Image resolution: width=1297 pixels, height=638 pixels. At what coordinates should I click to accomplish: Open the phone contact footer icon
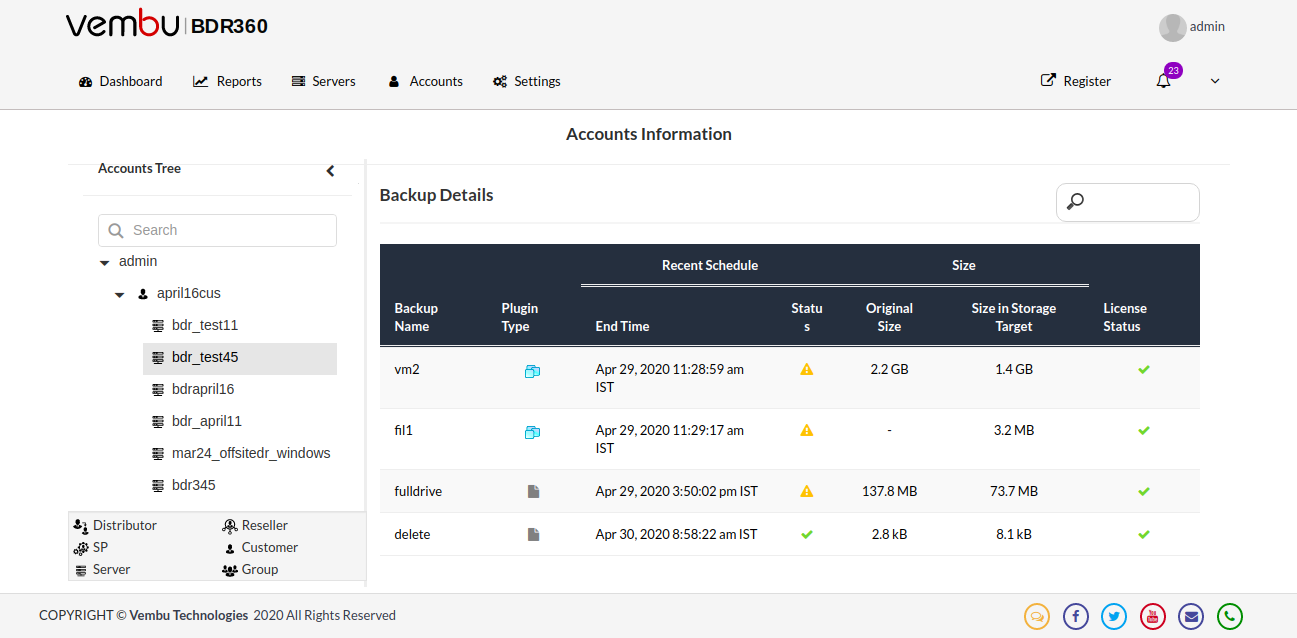coord(1230,616)
